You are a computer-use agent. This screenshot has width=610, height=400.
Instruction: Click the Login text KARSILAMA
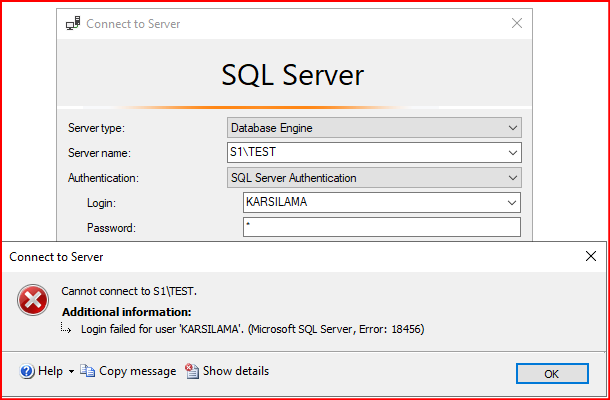point(277,202)
